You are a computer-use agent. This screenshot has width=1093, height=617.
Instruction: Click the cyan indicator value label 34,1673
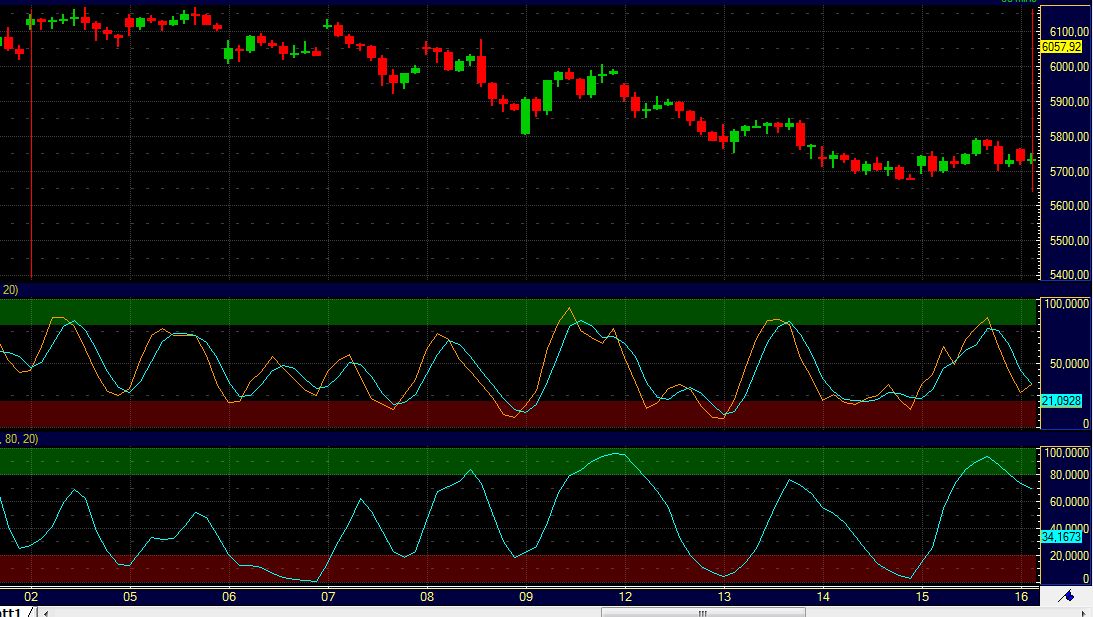click(x=1061, y=536)
